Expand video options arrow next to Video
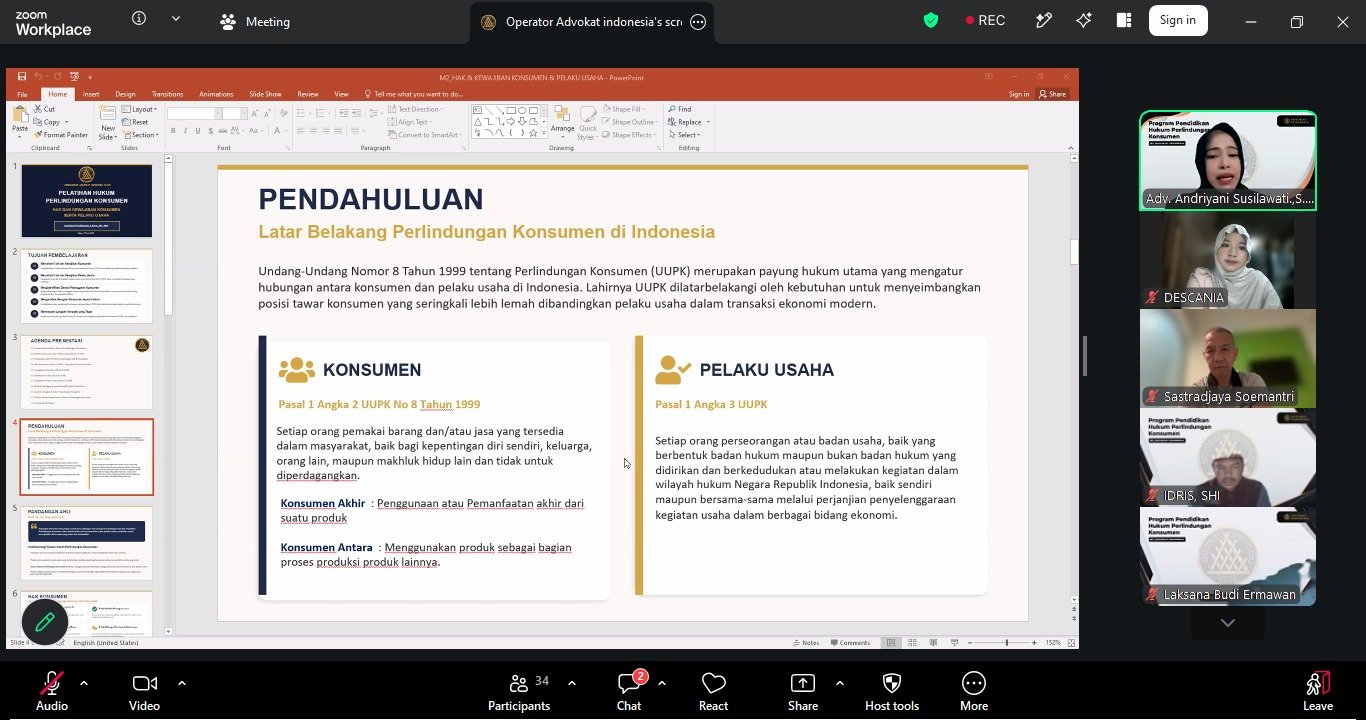This screenshot has height=720, width=1366. [x=181, y=683]
